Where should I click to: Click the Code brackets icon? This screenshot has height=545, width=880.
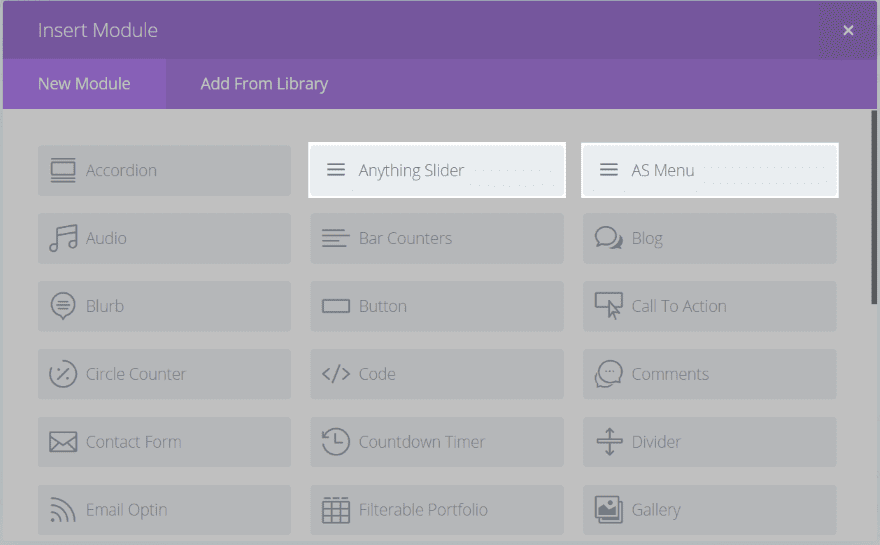pyautogui.click(x=336, y=374)
